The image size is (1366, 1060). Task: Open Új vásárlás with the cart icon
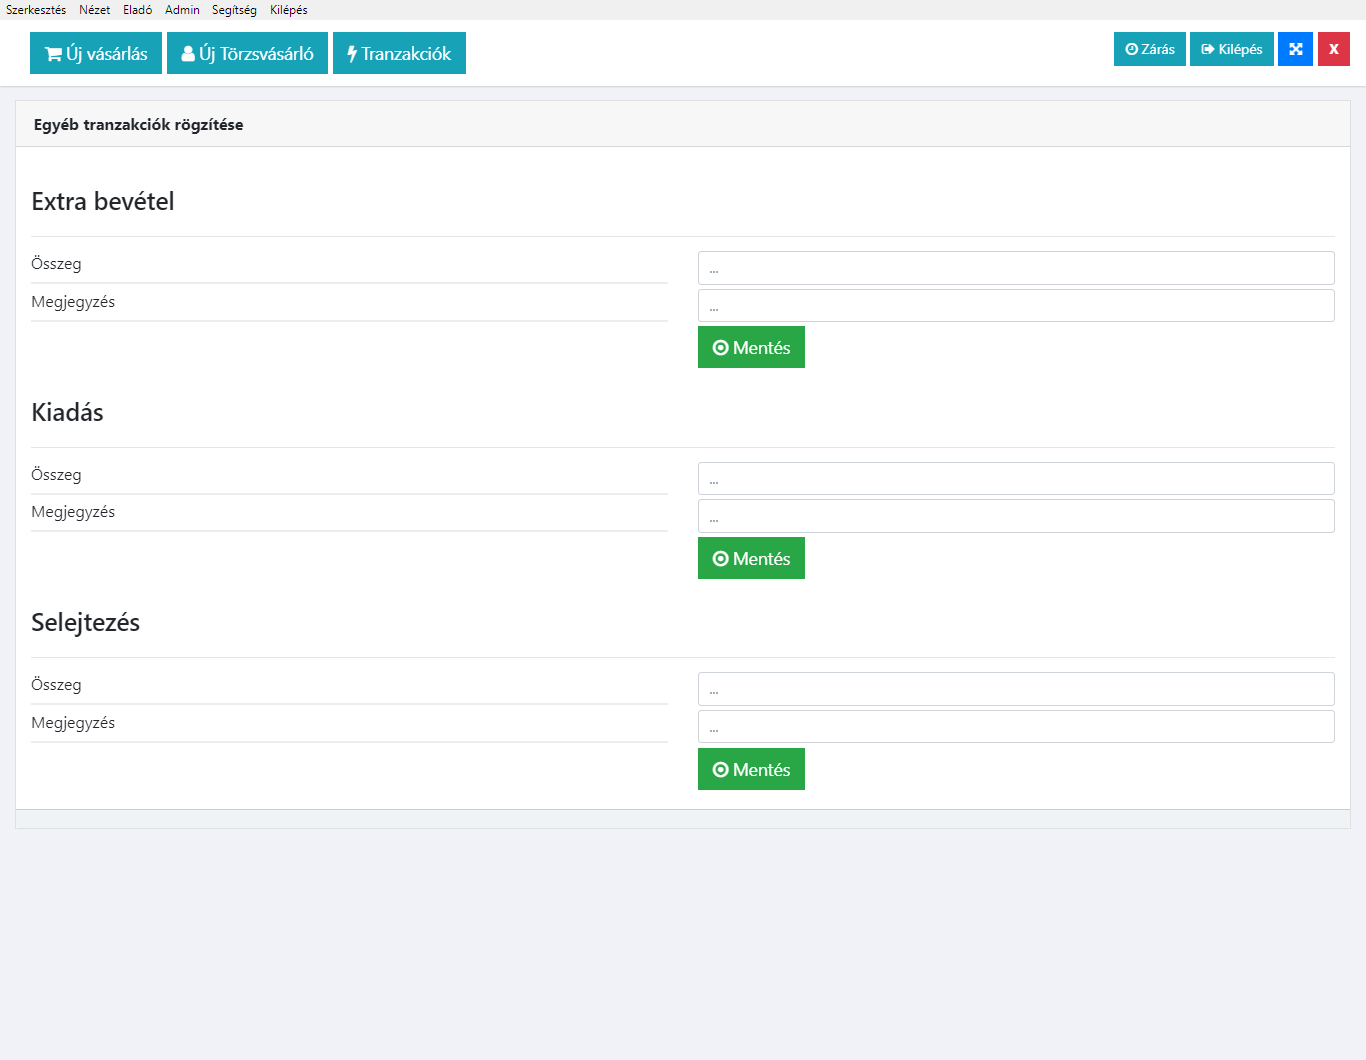pyautogui.click(x=96, y=54)
